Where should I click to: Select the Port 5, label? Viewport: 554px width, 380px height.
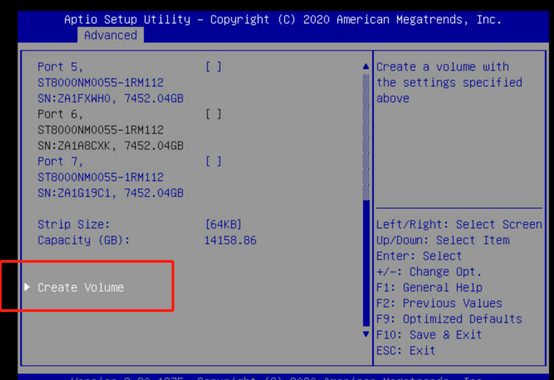60,67
